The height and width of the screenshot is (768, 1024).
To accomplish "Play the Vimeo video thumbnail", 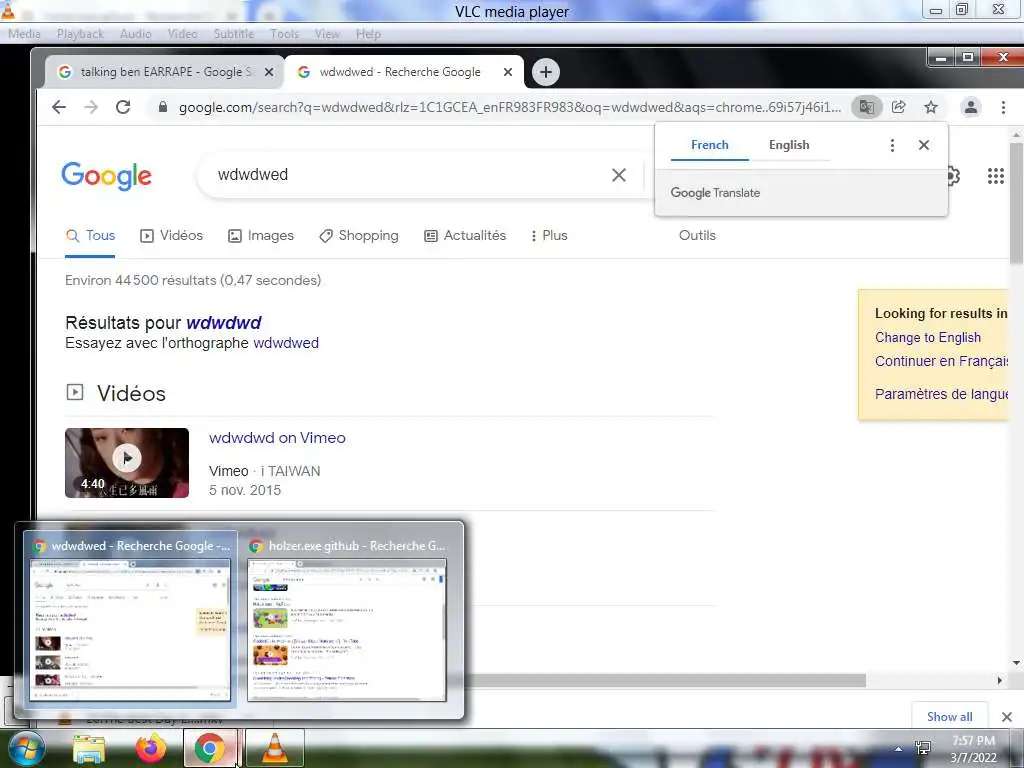I will (127, 463).
